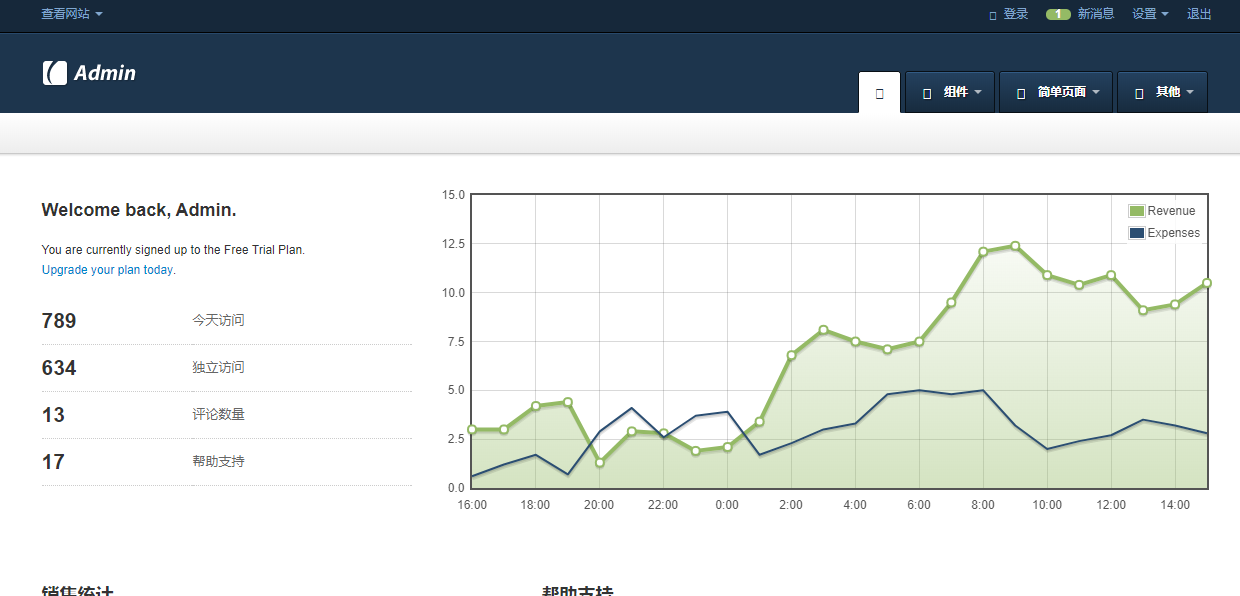
Task: Select the active white home tab
Action: [879, 93]
